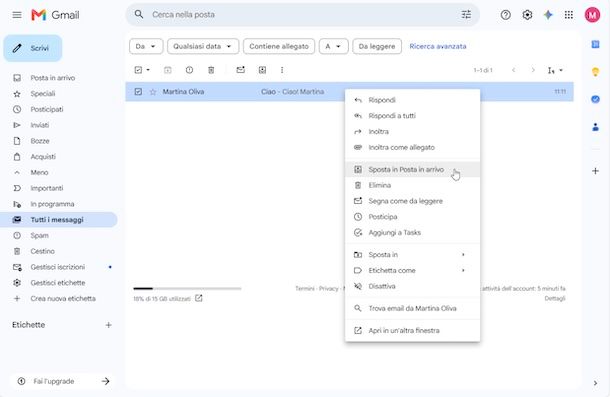
Task: Click the Report spam toolbar icon
Action: pos(189,70)
